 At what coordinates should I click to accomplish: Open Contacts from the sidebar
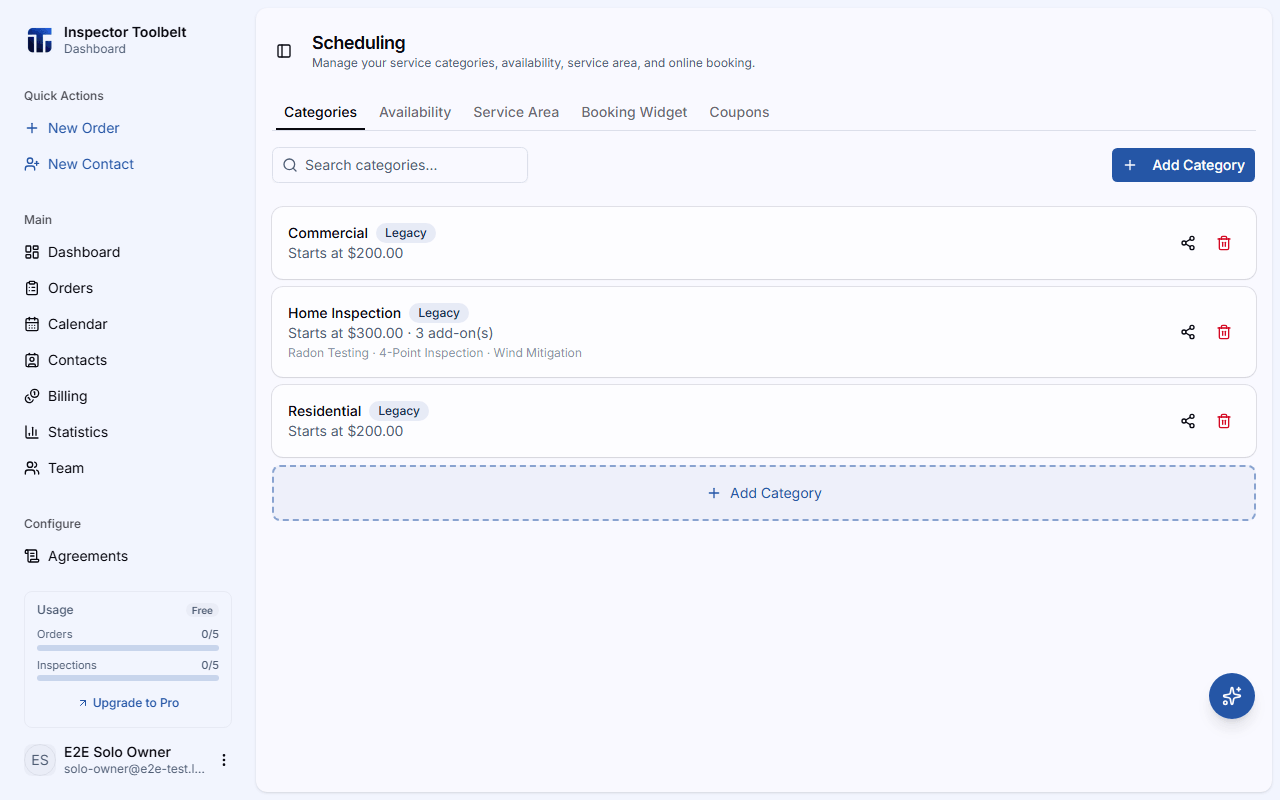(x=128, y=360)
